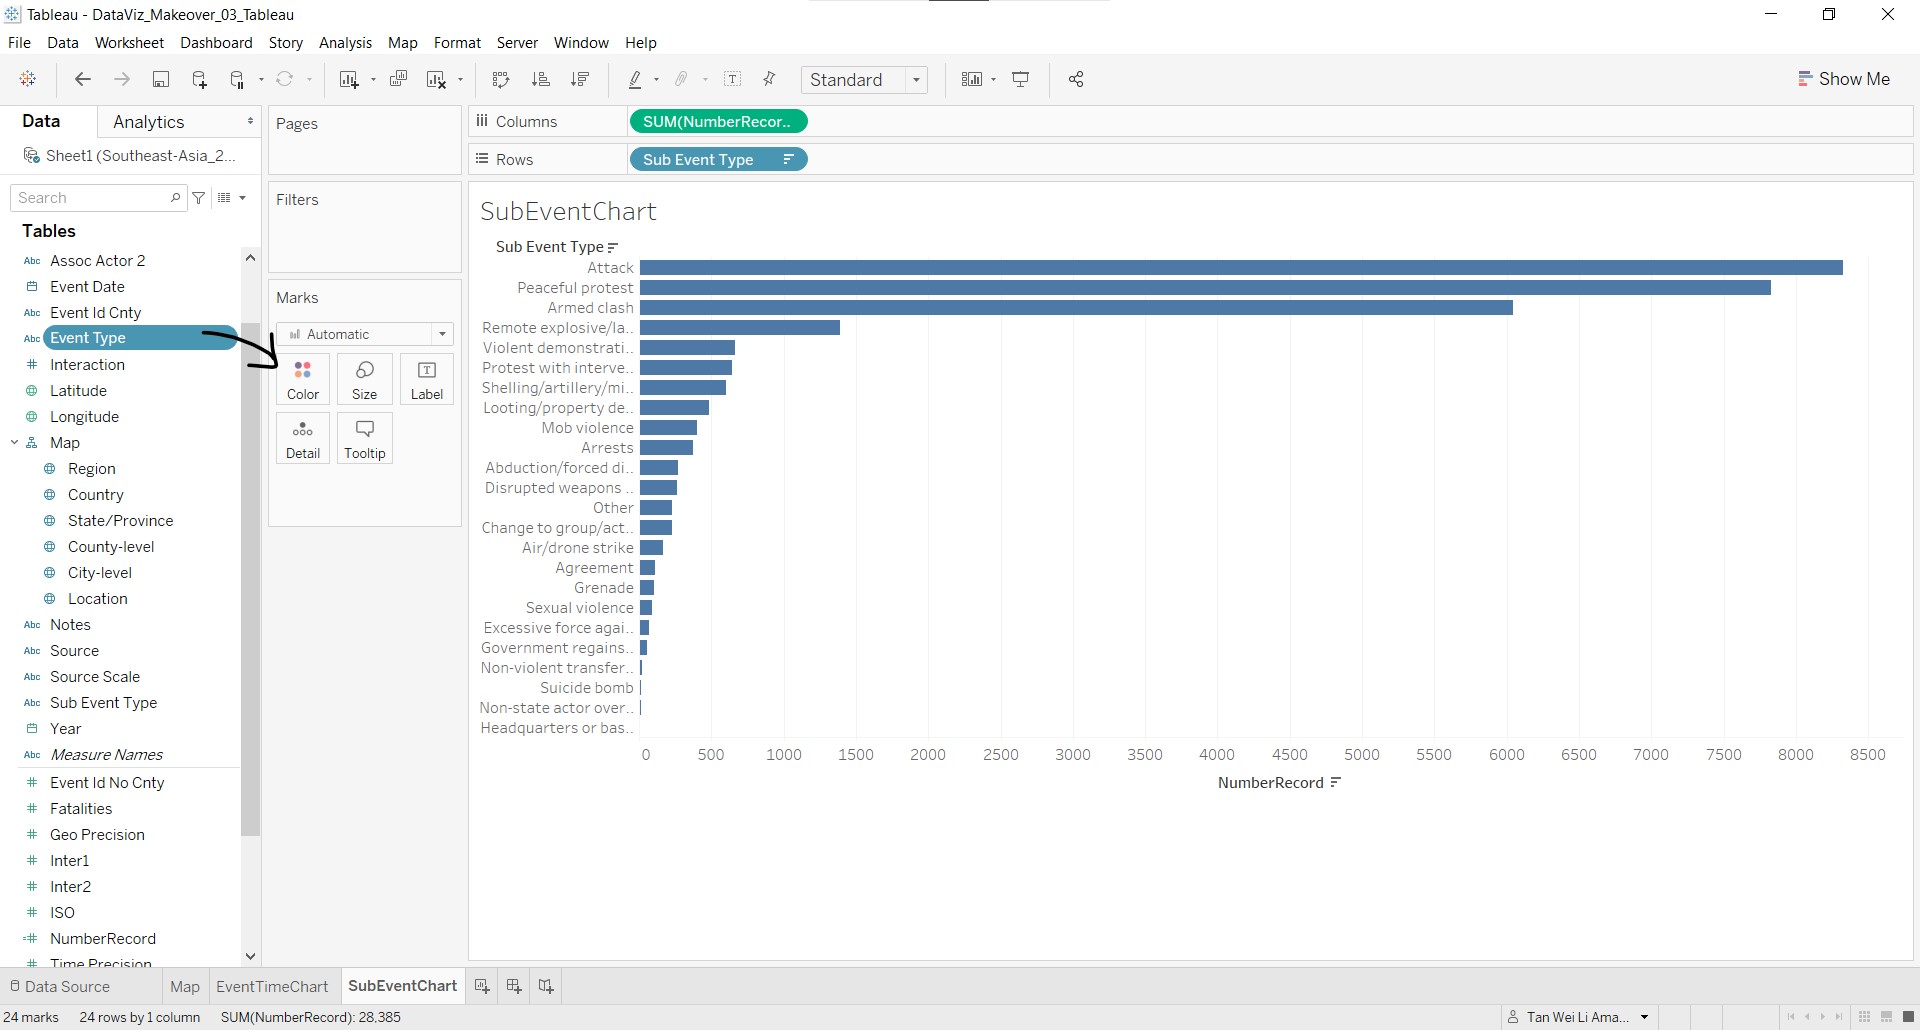Duplicate the worksheet via toolbar icon

[x=398, y=80]
